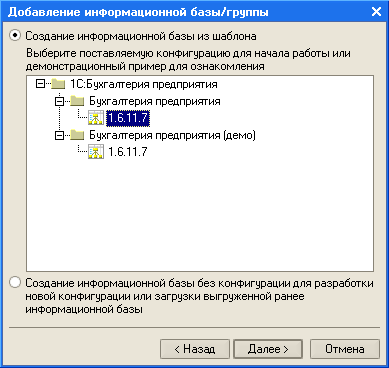
Task: Click the folder icon of the Бухгалтерия предприятия subfolder
Action: pos(77,101)
